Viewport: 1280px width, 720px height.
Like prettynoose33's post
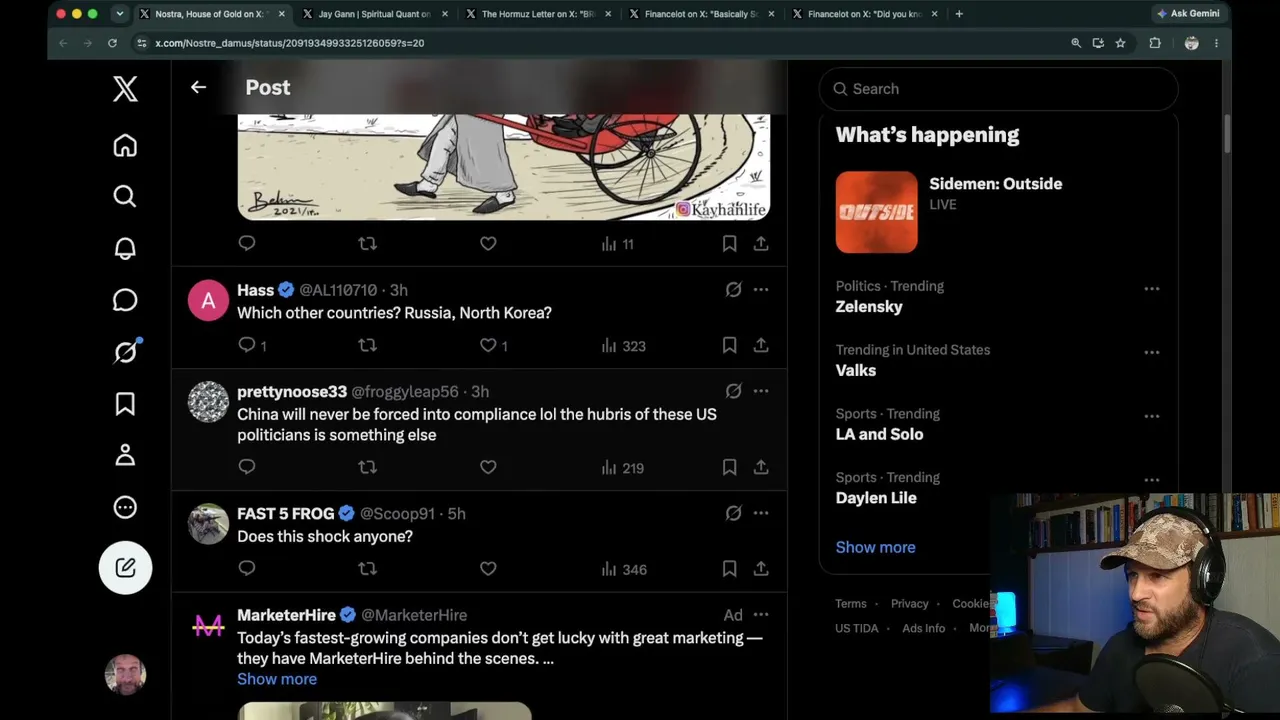(488, 467)
